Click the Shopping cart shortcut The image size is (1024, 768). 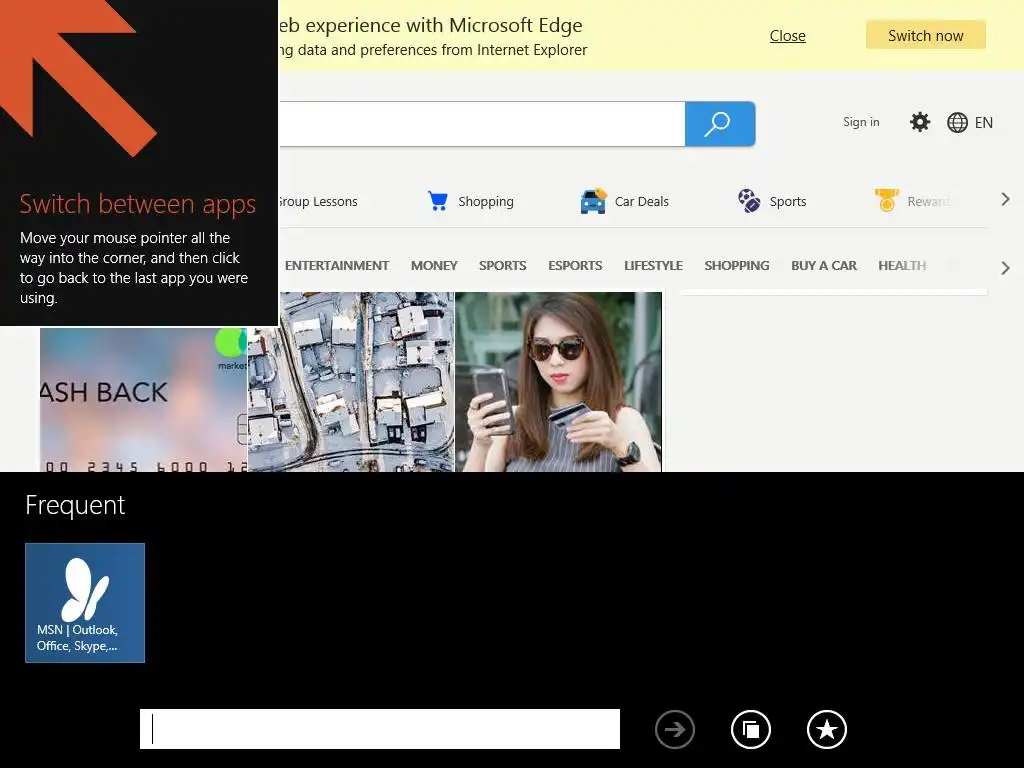click(x=471, y=201)
